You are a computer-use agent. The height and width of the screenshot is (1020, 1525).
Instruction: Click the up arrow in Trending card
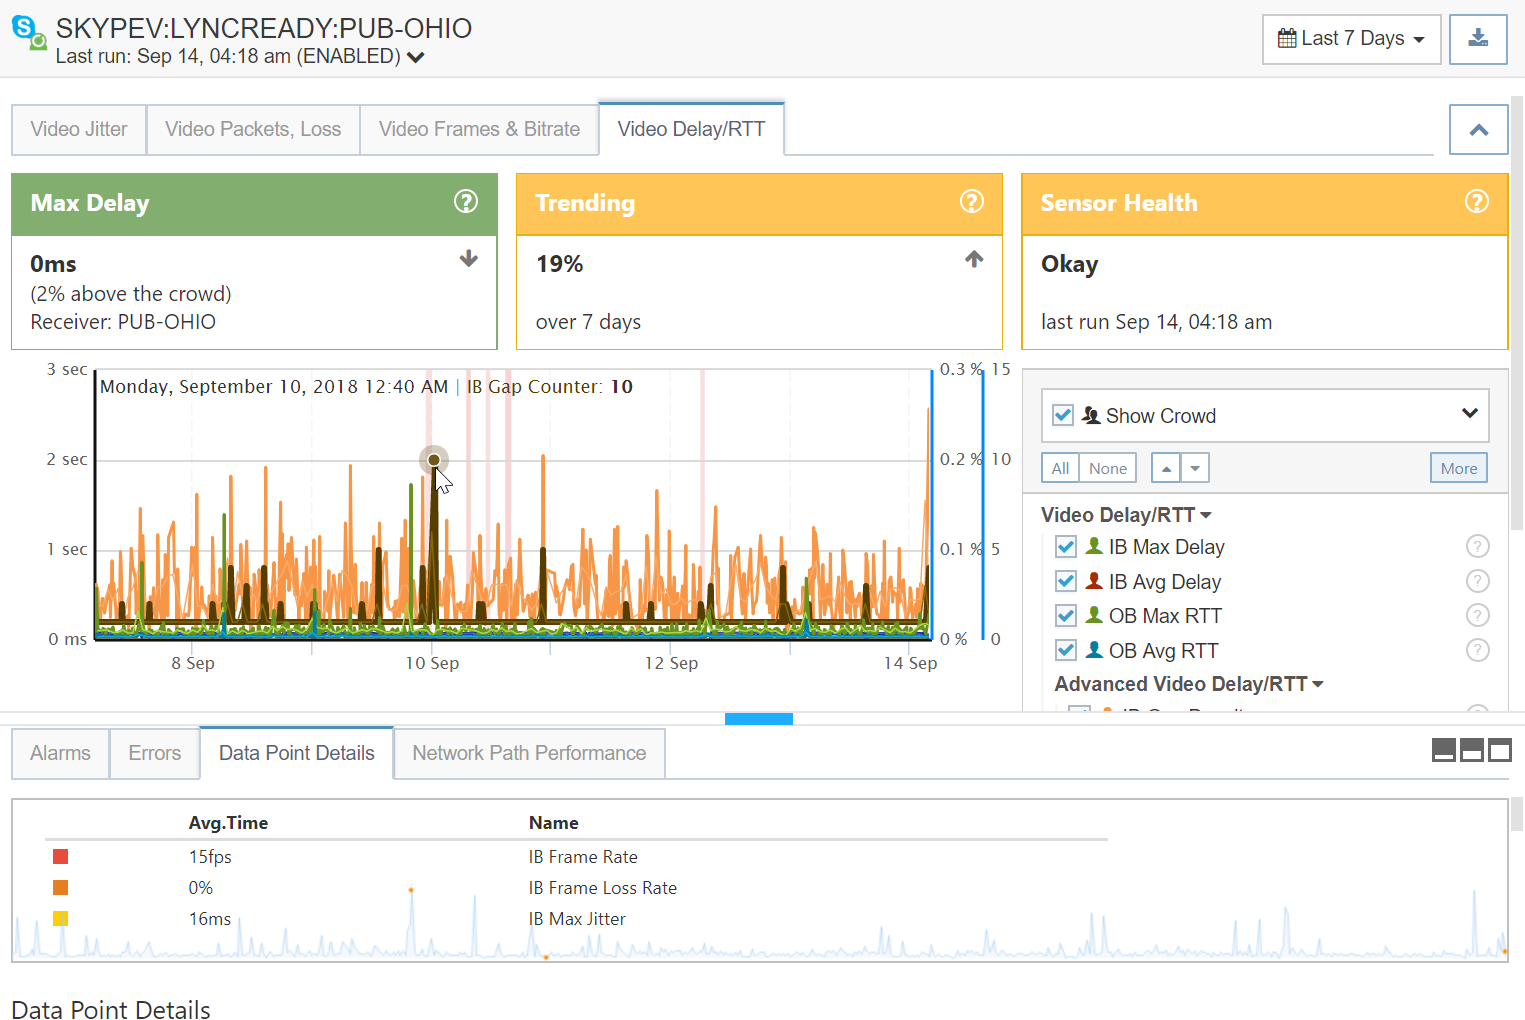974,259
